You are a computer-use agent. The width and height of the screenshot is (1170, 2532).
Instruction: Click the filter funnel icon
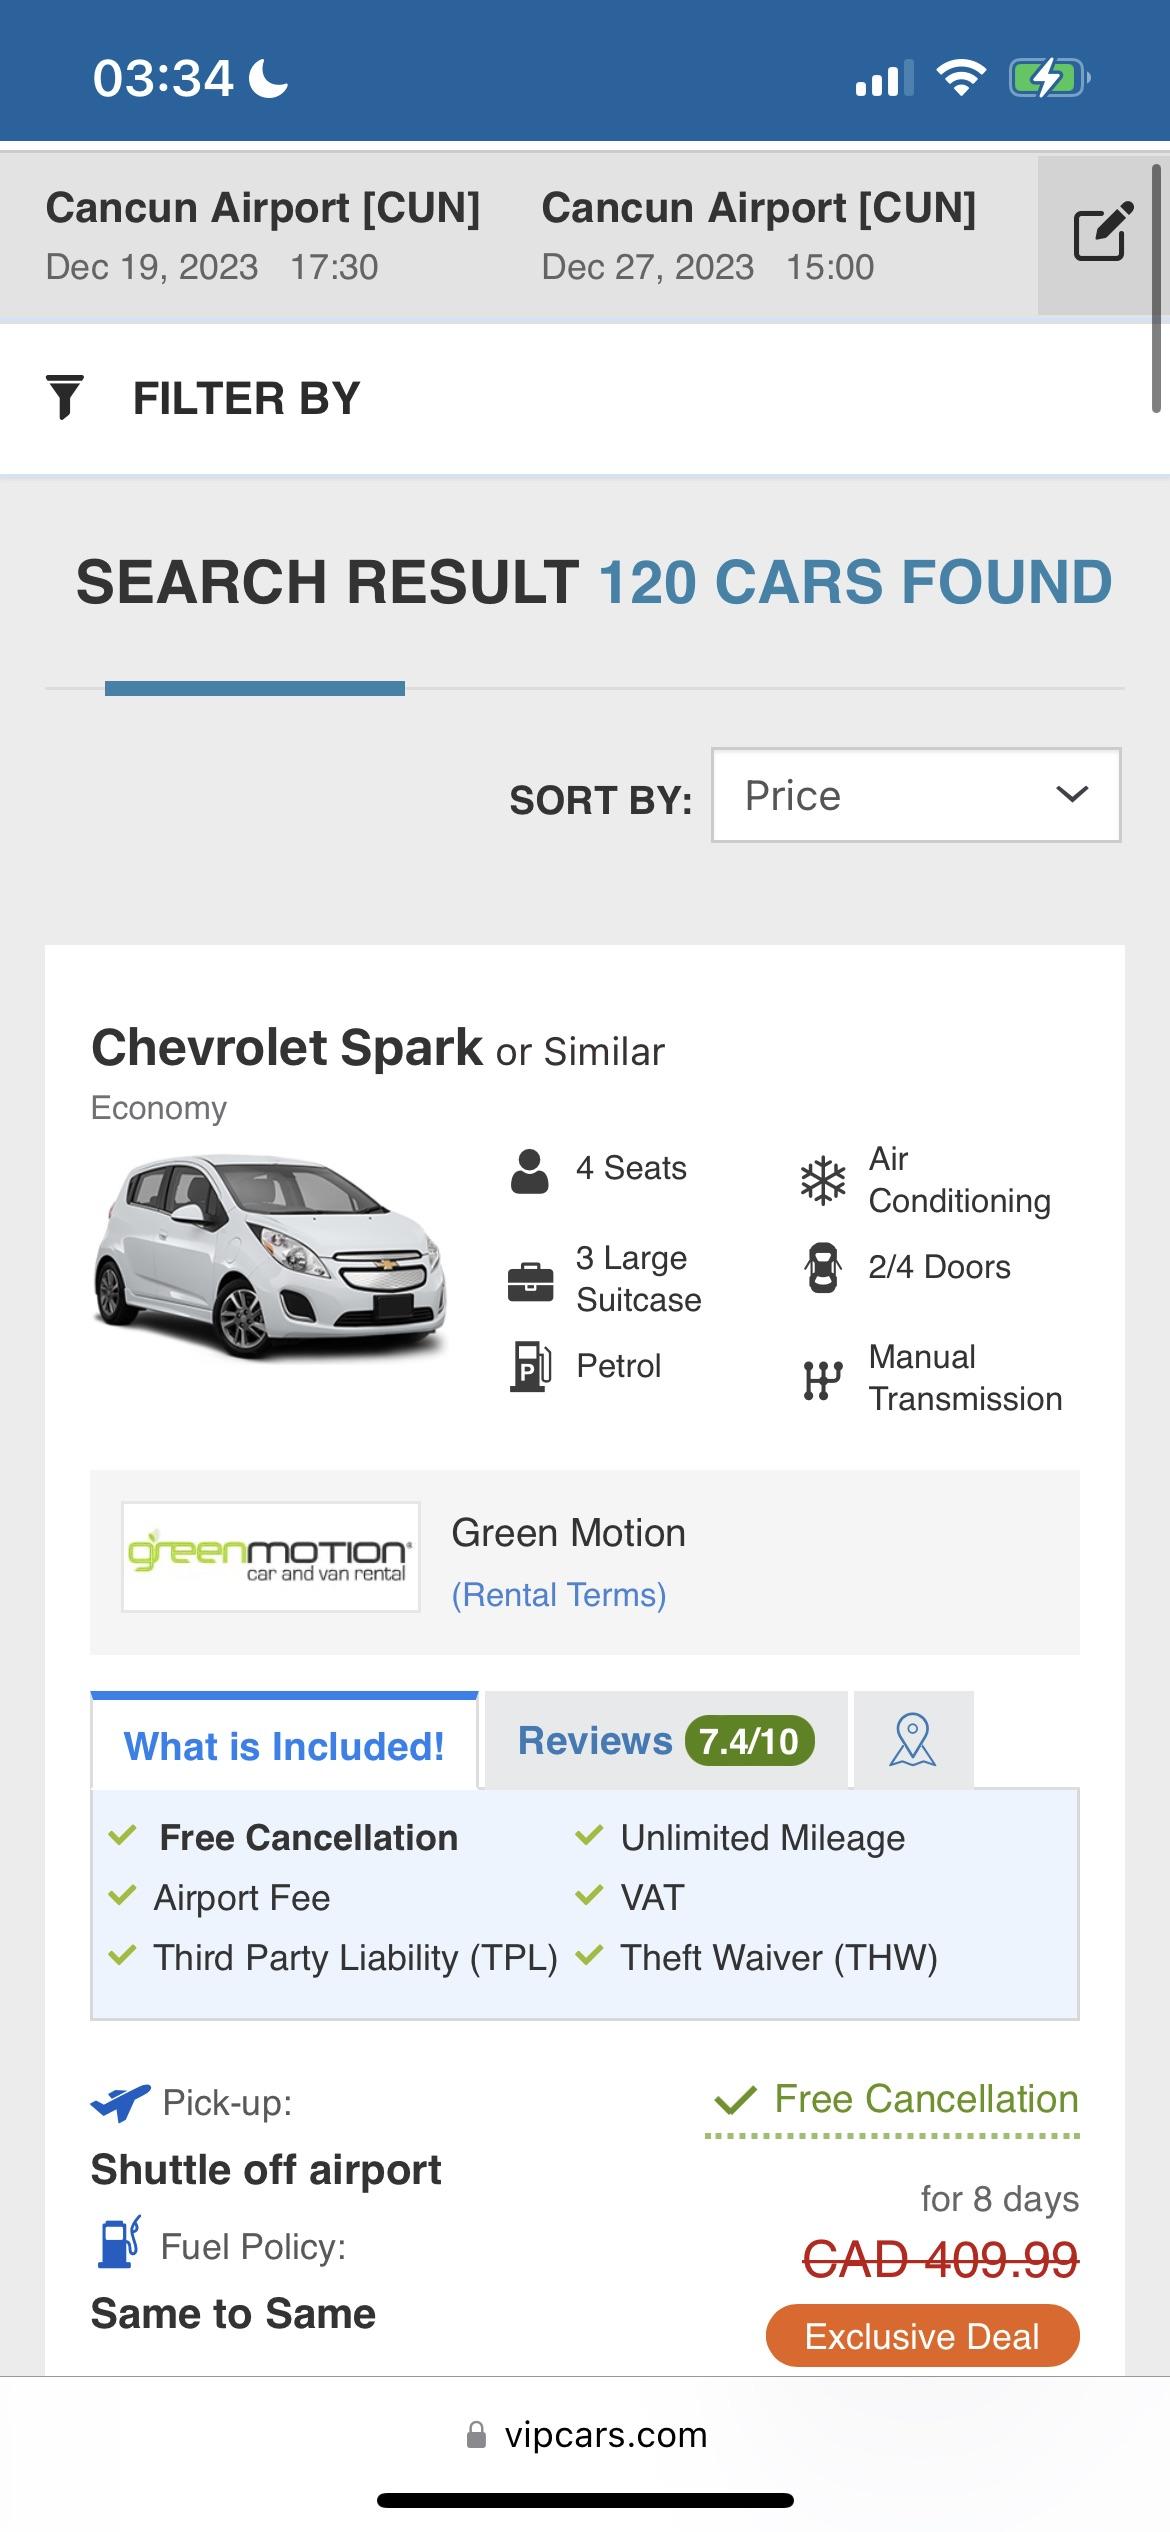pyautogui.click(x=66, y=397)
